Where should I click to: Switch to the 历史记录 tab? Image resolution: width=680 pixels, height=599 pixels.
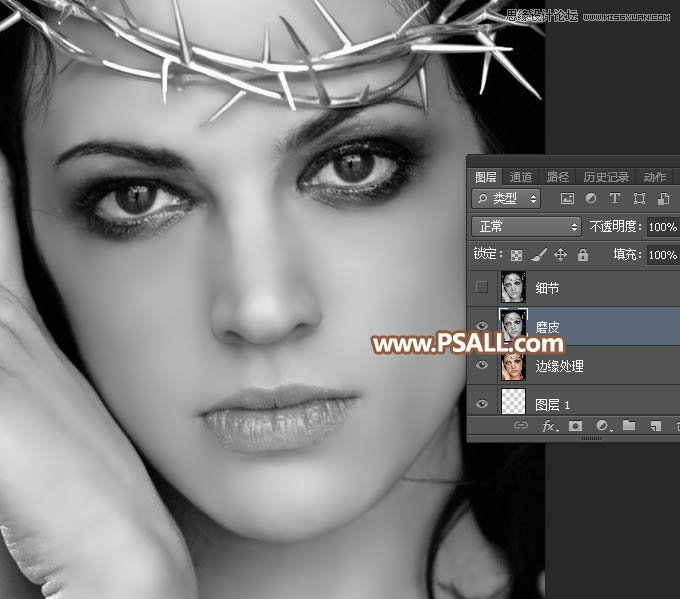point(606,177)
